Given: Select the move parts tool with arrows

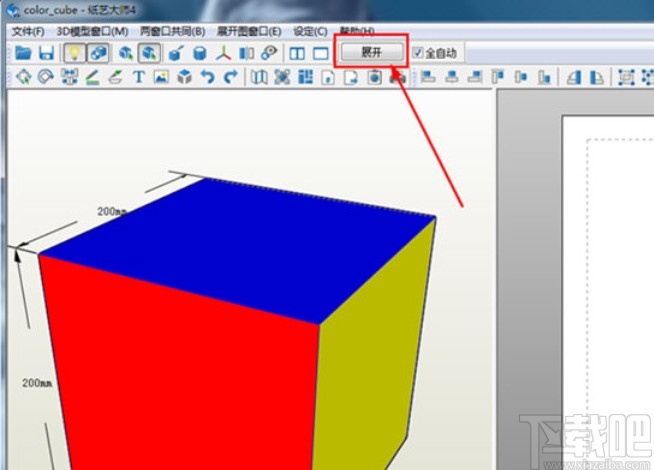Looking at the screenshot, I should (23, 77).
